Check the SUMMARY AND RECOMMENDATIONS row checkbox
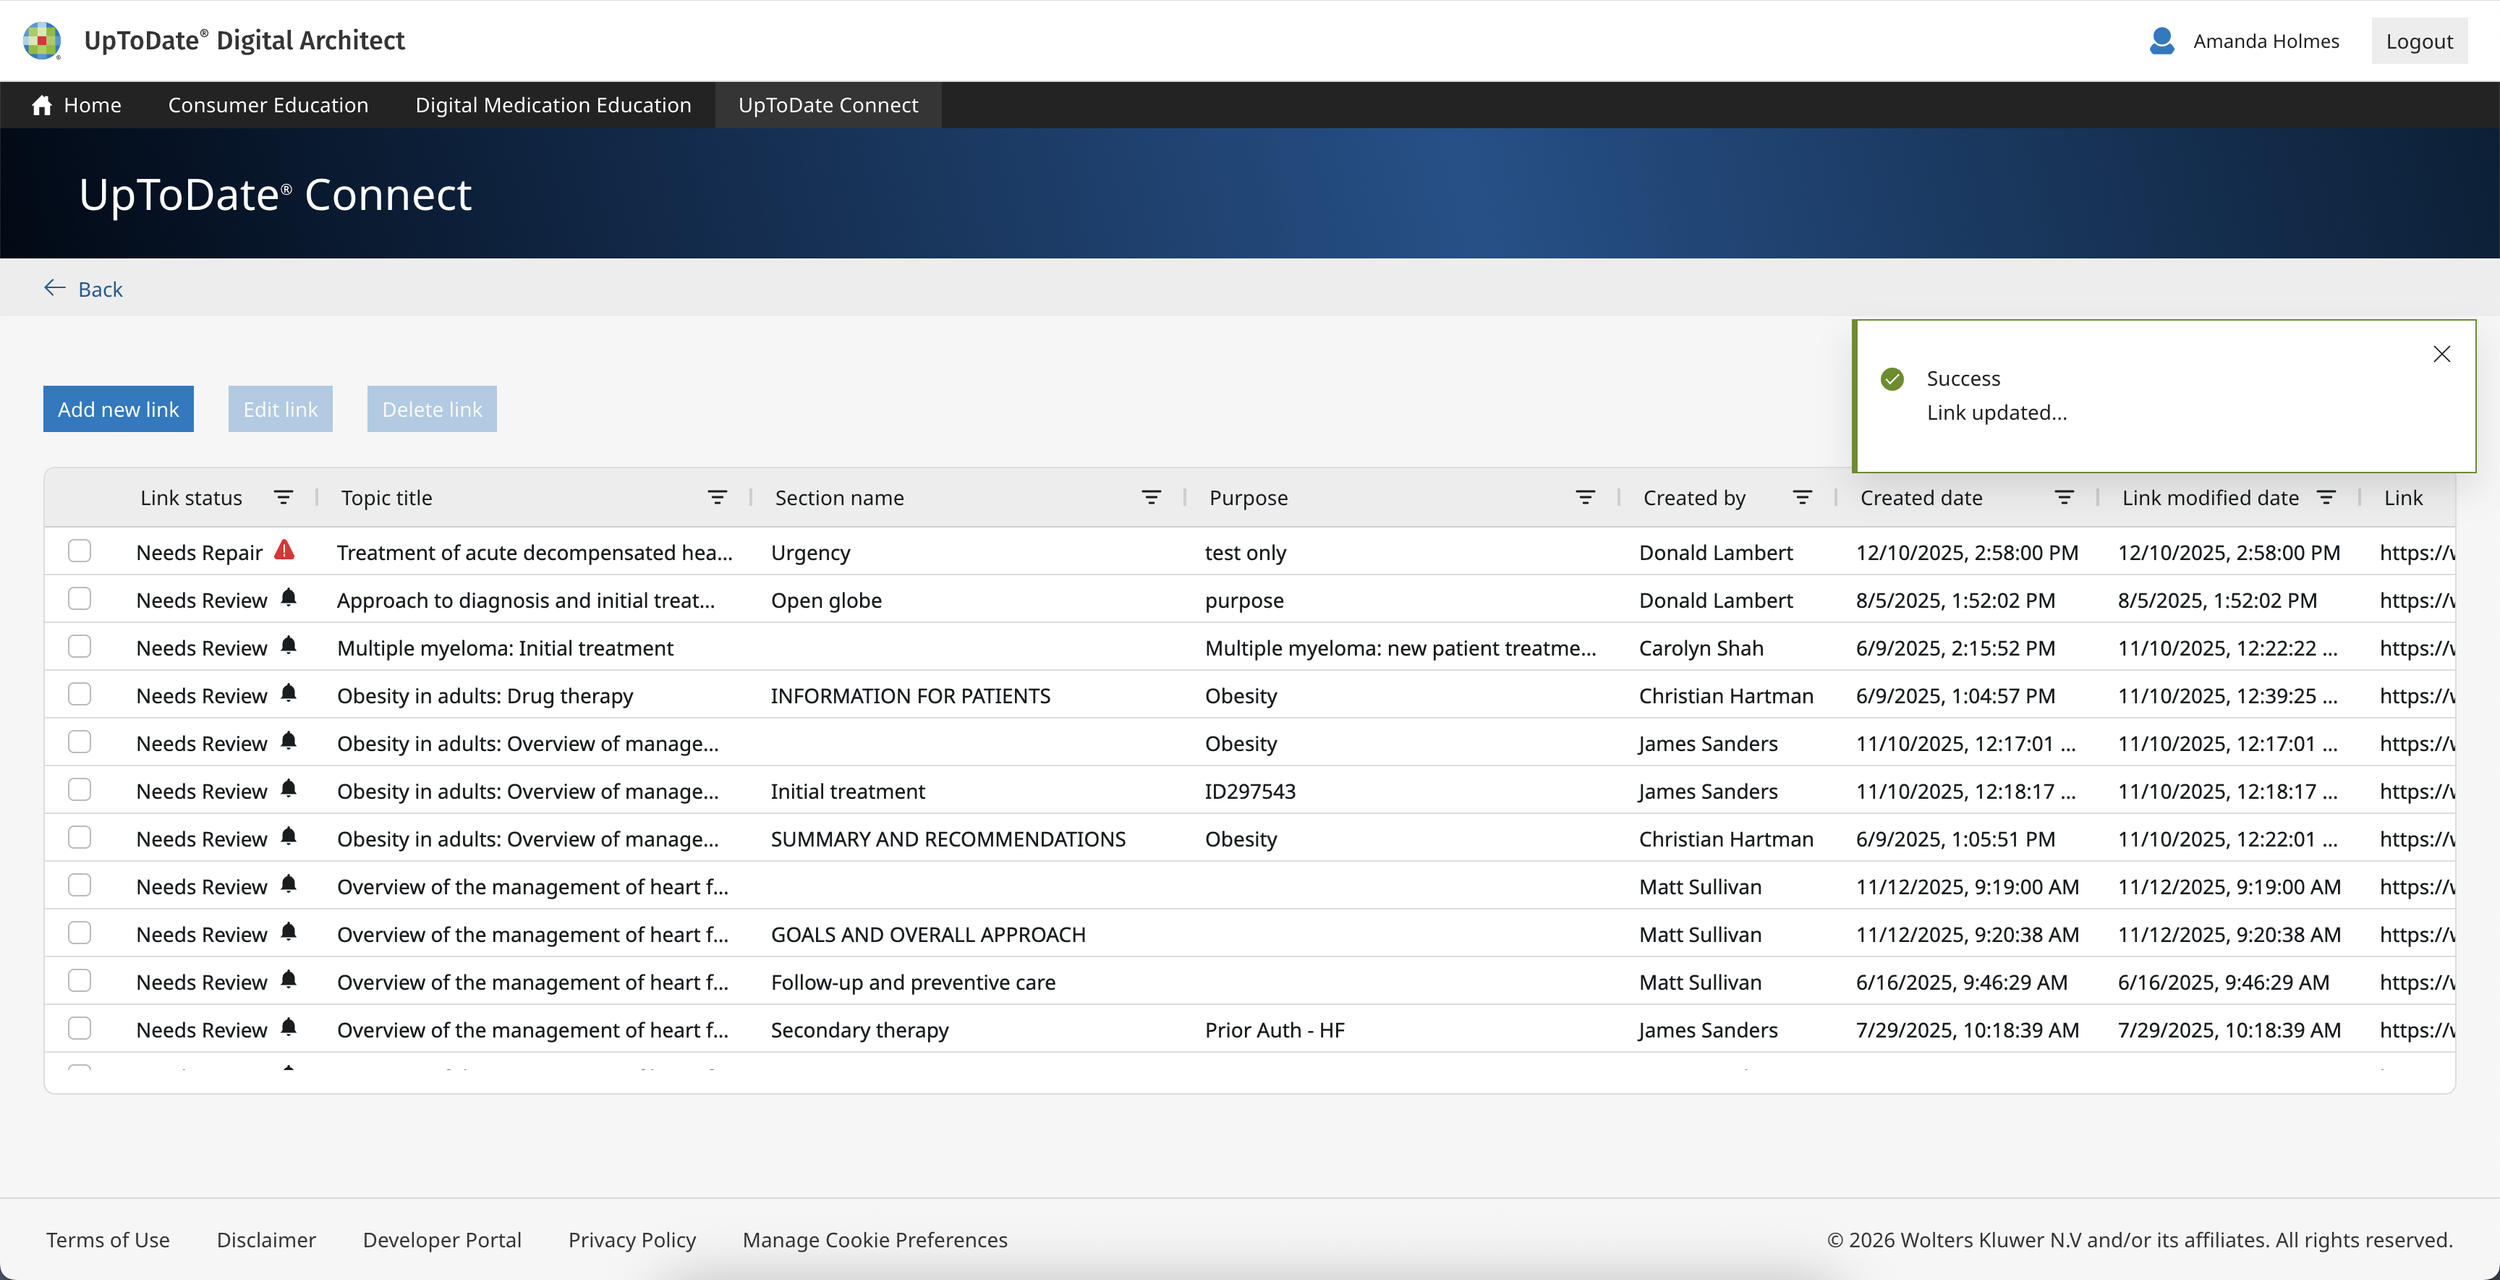Screen dimensions: 2500x1280 click(x=80, y=838)
